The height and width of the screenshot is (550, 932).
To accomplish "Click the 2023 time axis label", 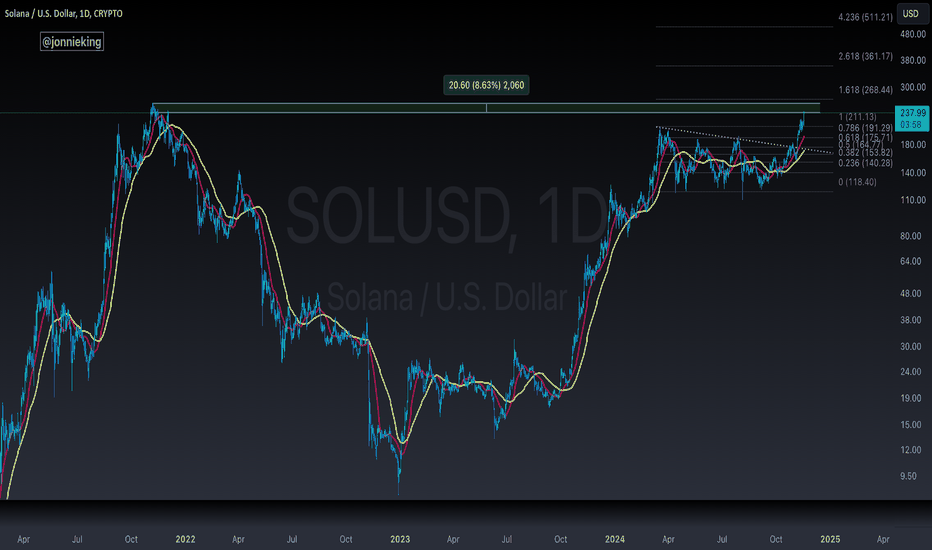I will click(400, 539).
